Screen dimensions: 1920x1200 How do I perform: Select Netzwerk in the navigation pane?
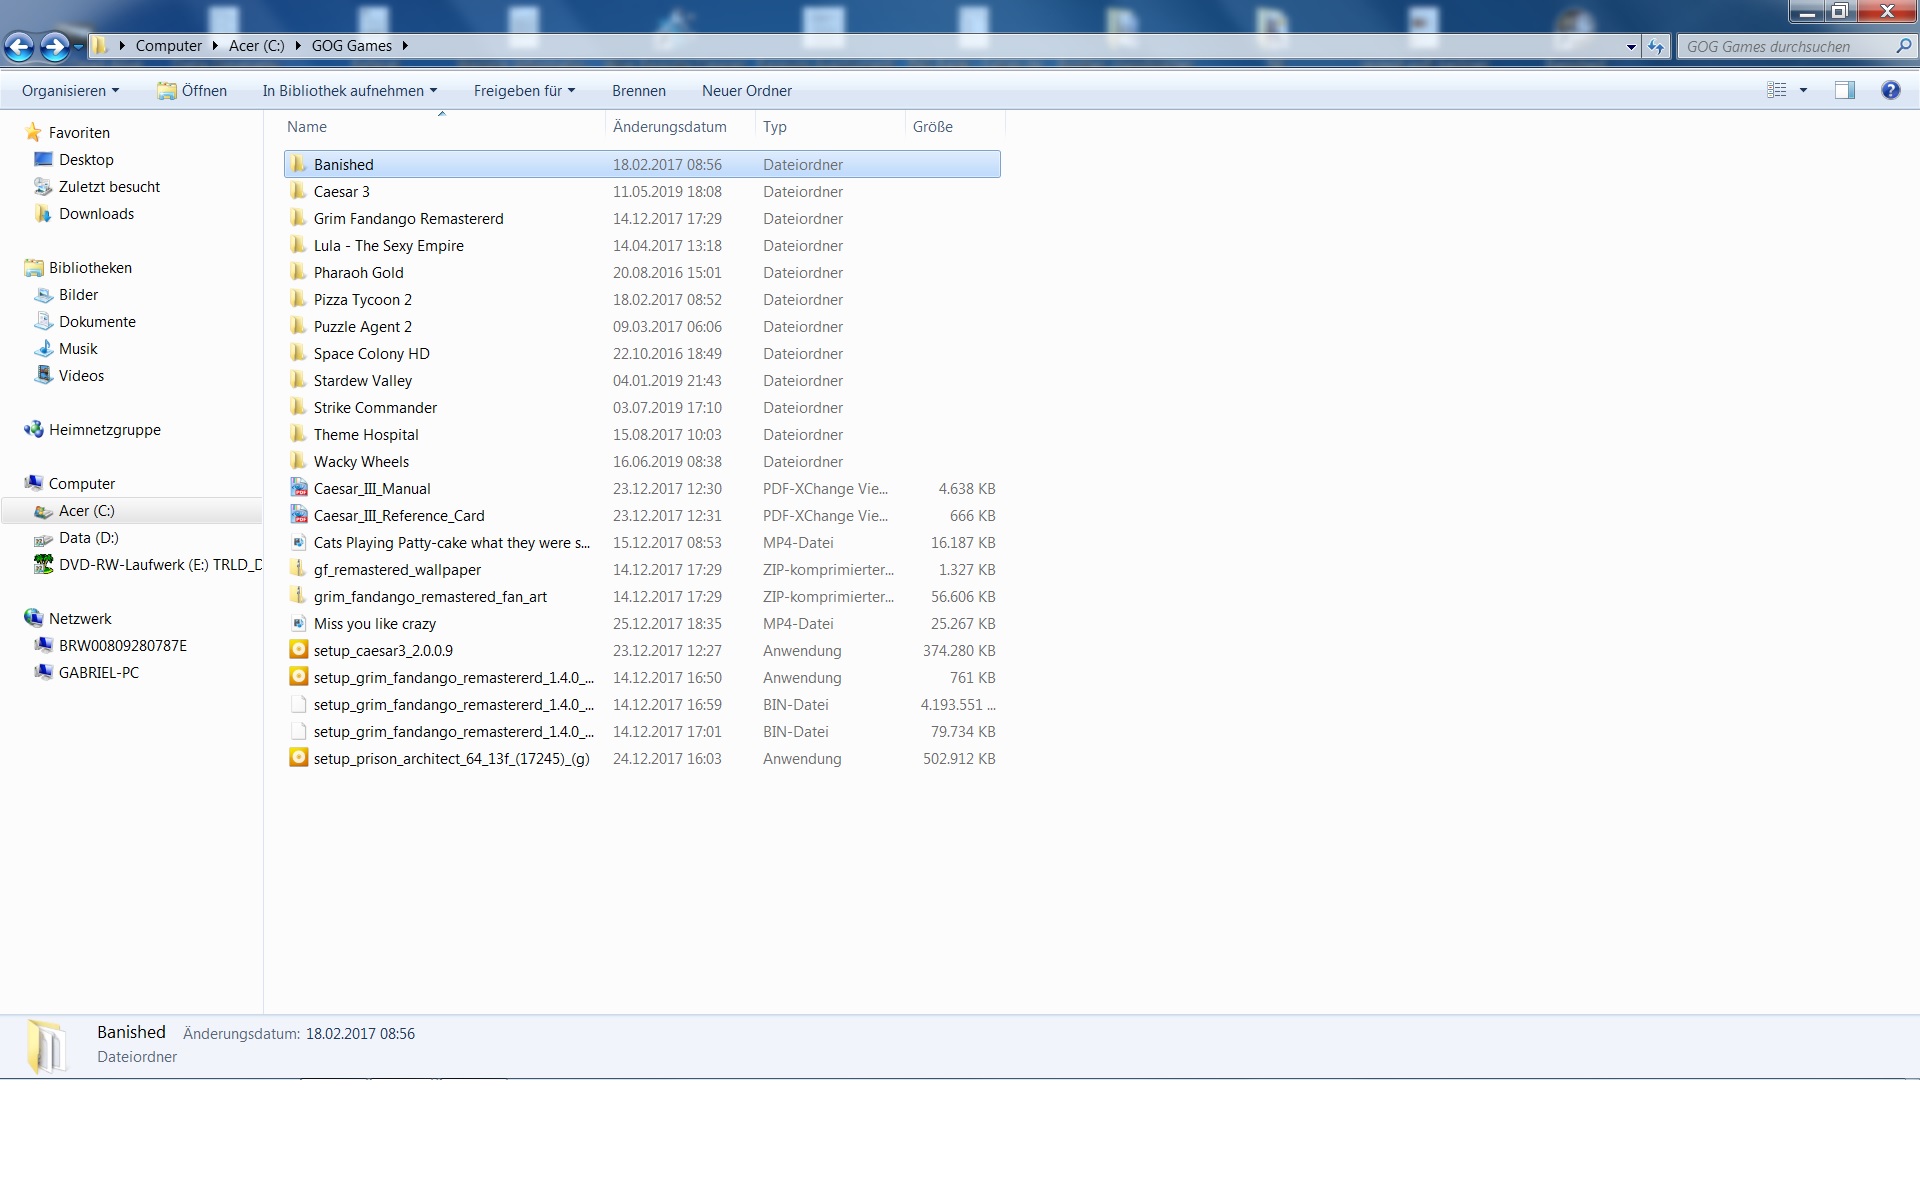point(80,618)
